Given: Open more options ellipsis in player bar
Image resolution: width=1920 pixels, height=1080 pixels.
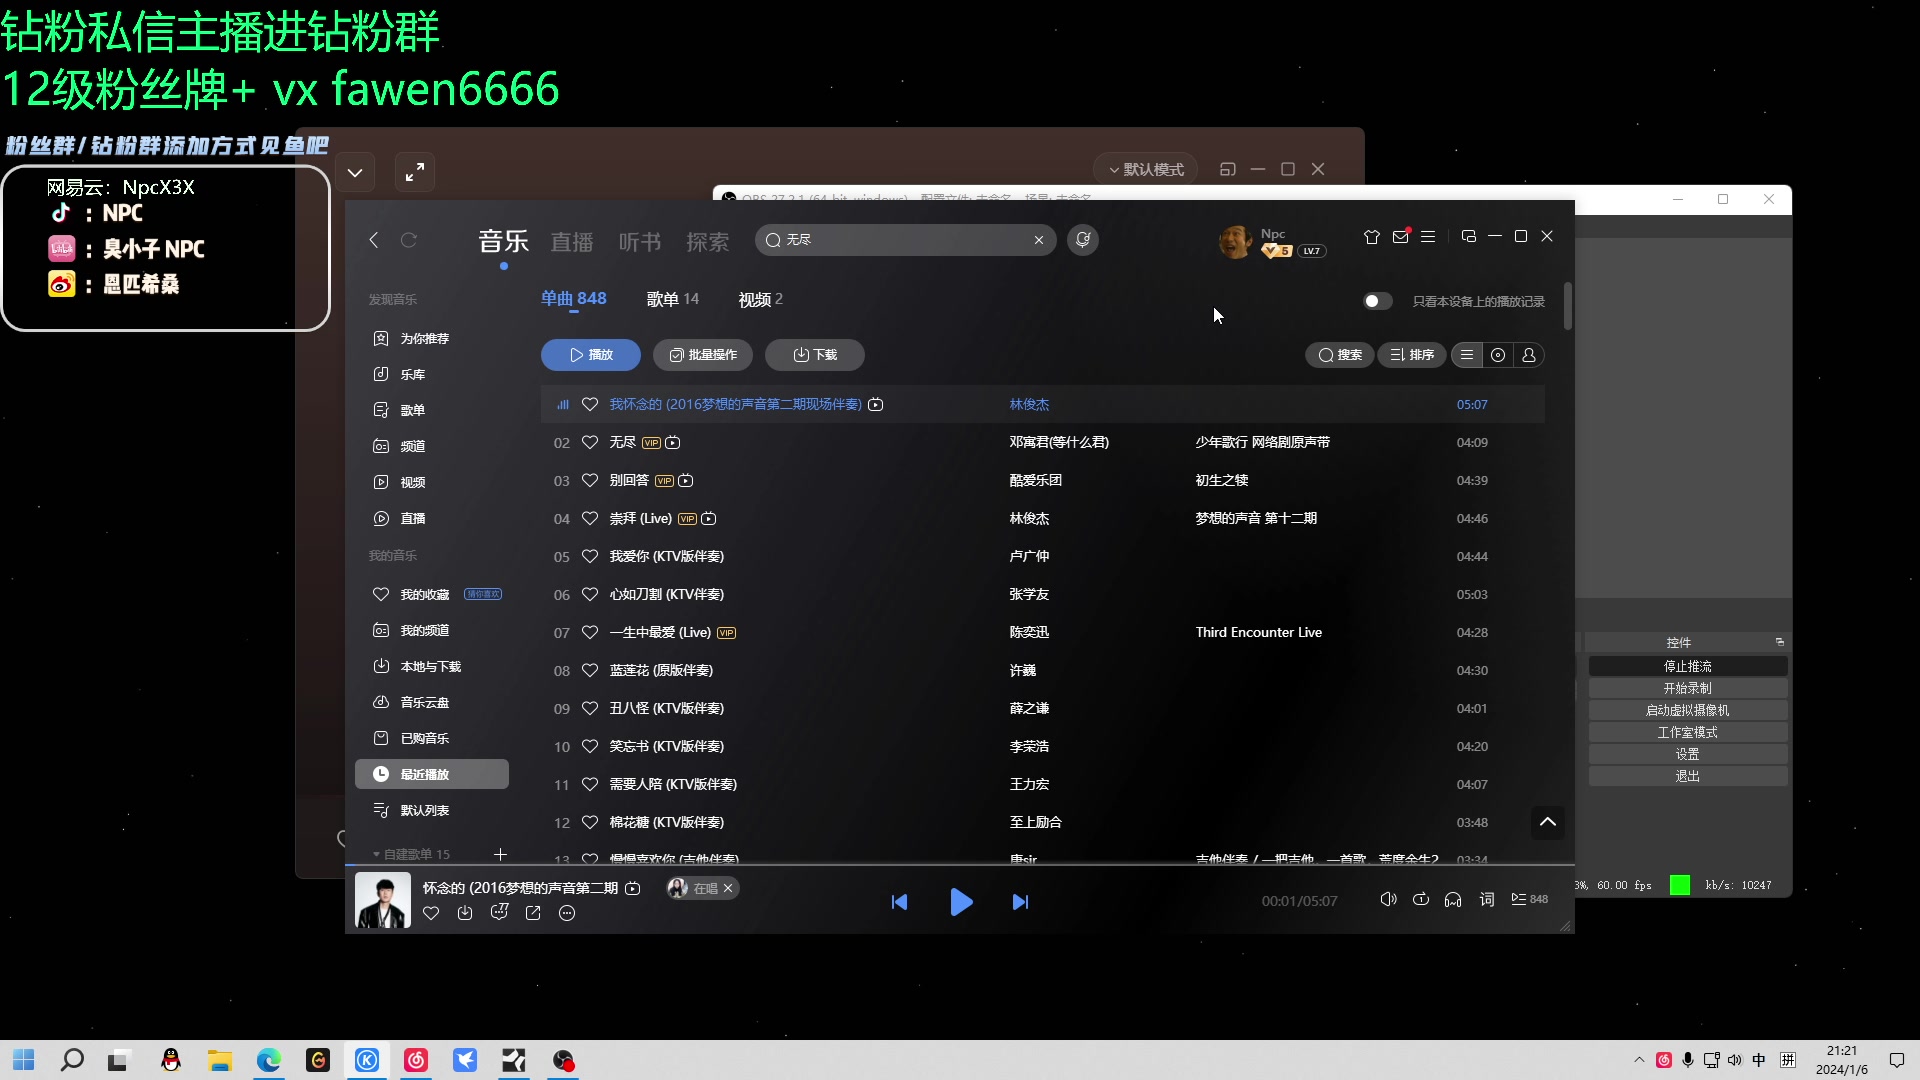Looking at the screenshot, I should pyautogui.click(x=567, y=913).
